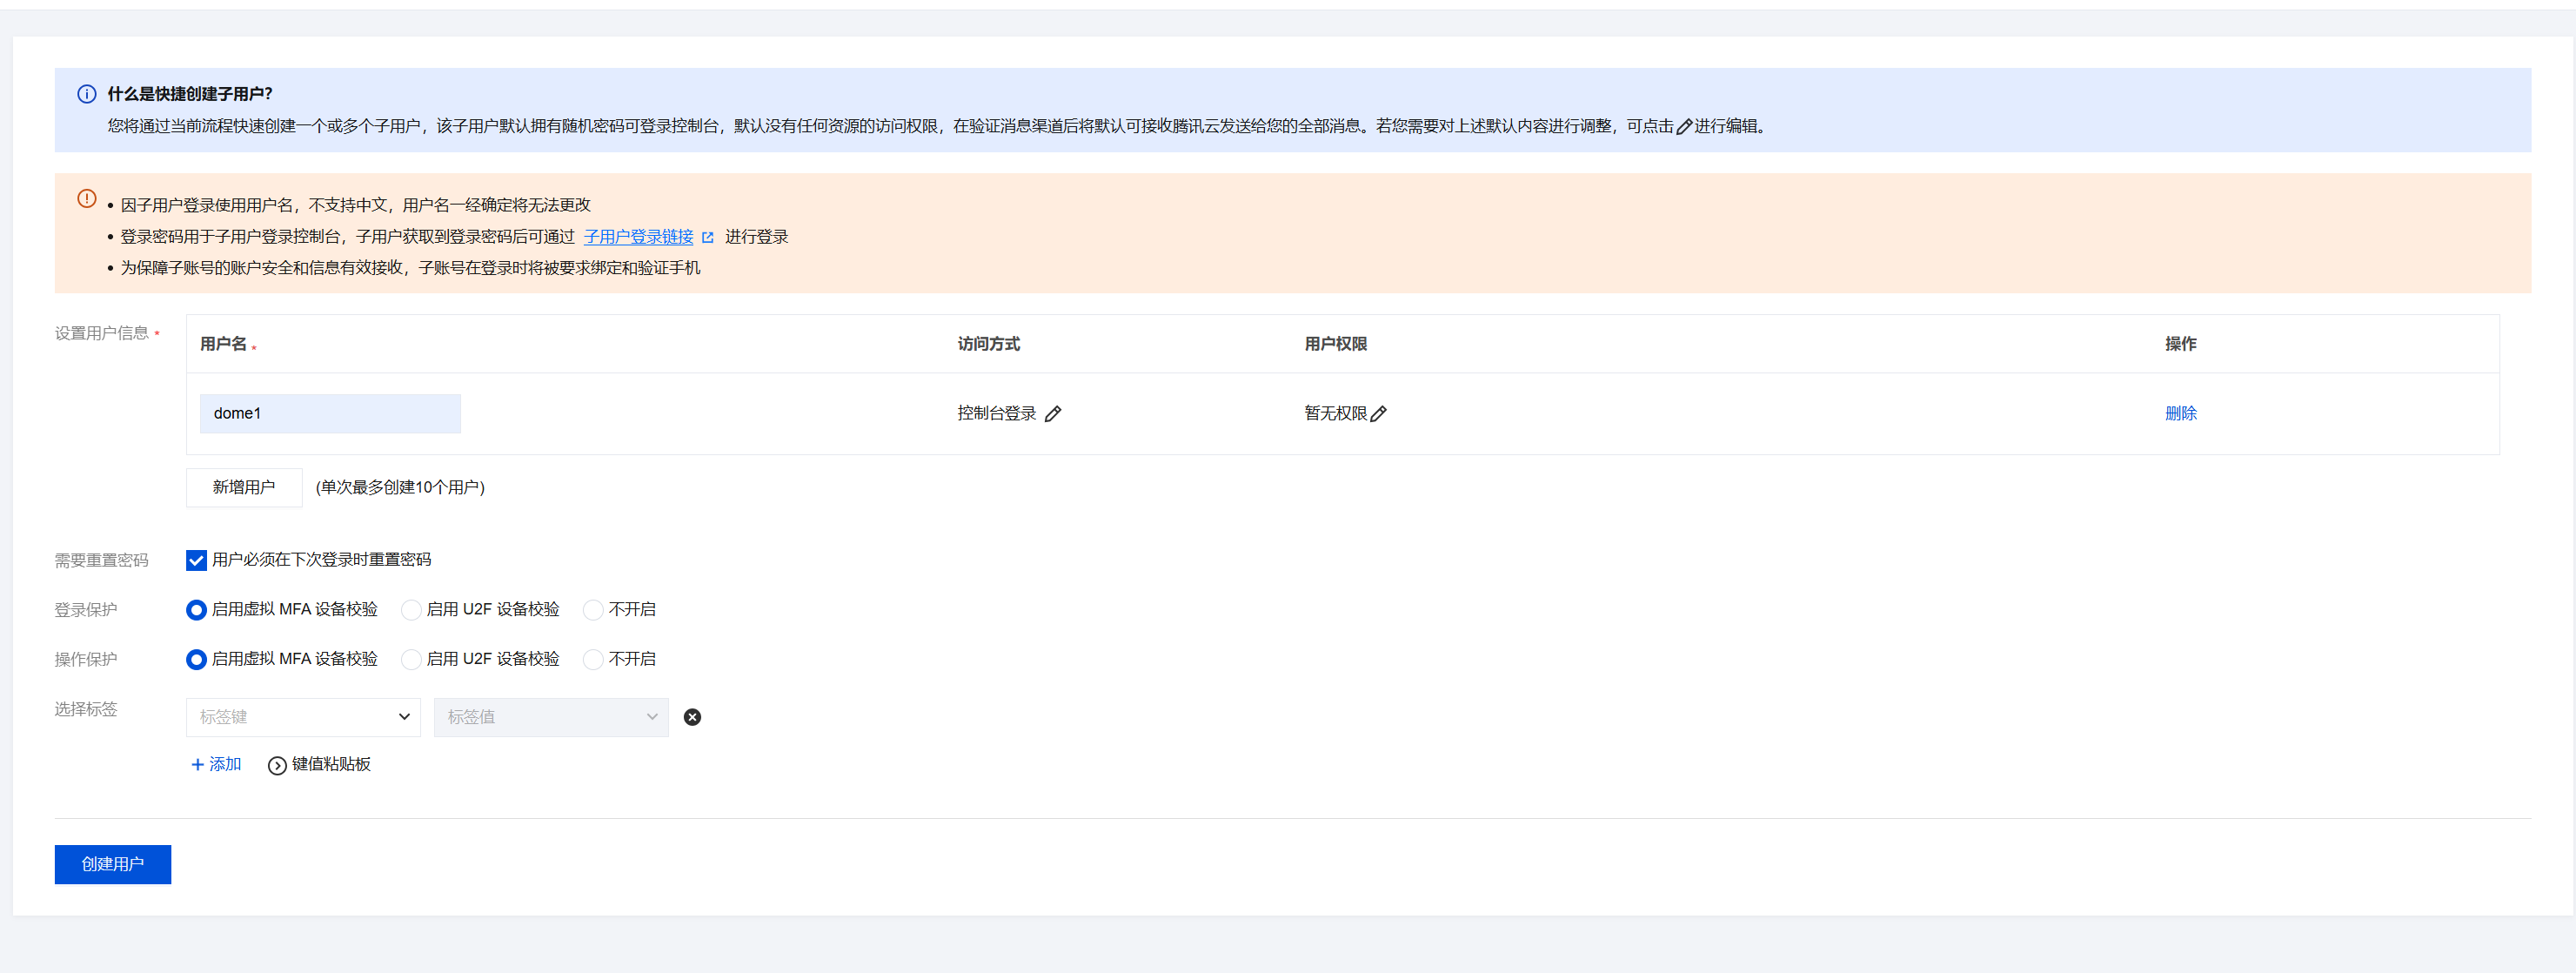Click the 创建用户 button
Screen dimensions: 2576x973
point(113,864)
